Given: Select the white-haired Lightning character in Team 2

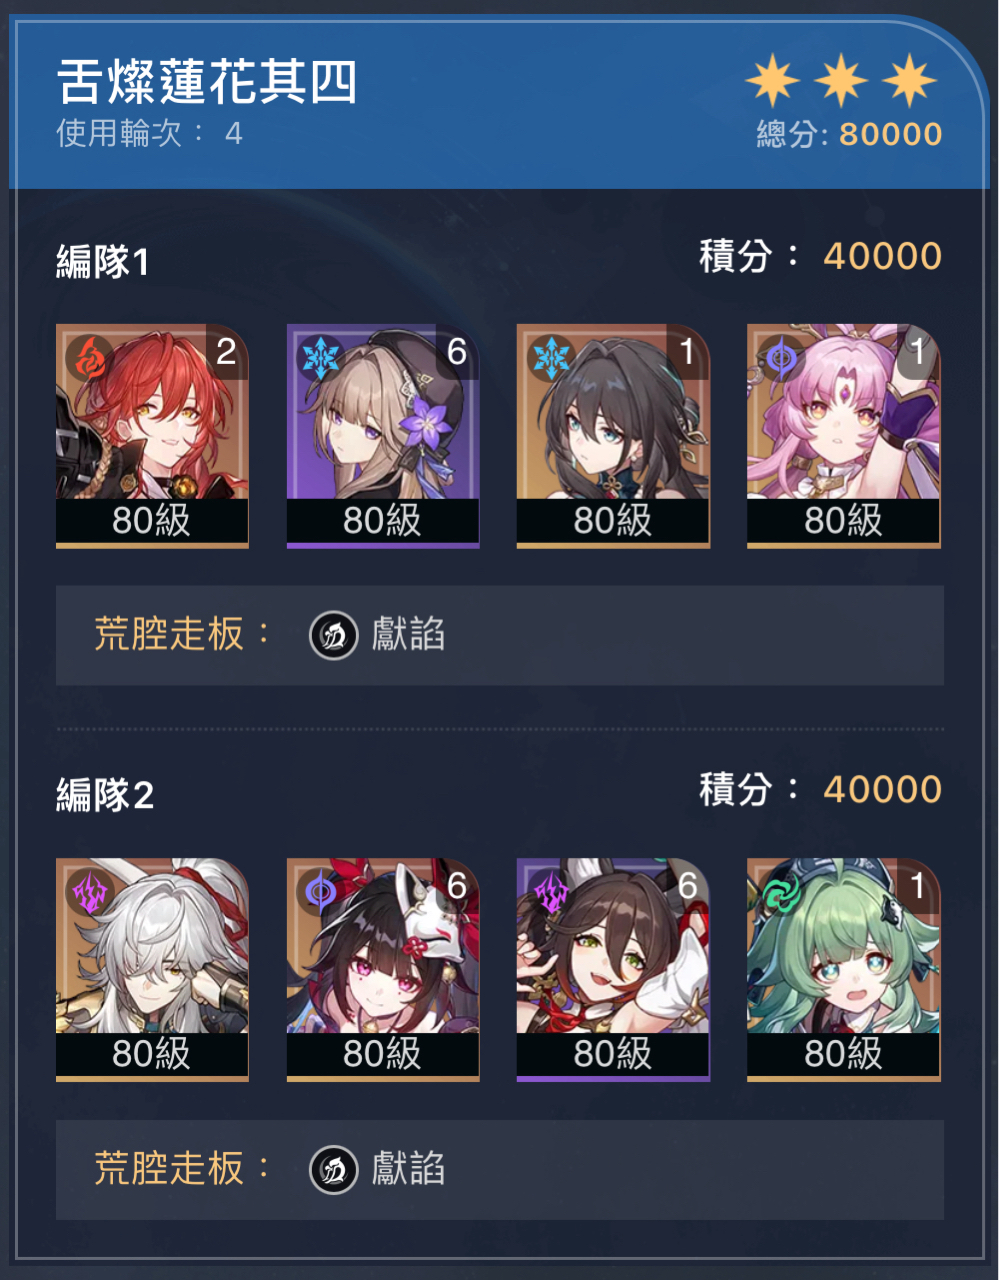Looking at the screenshot, I should point(152,969).
